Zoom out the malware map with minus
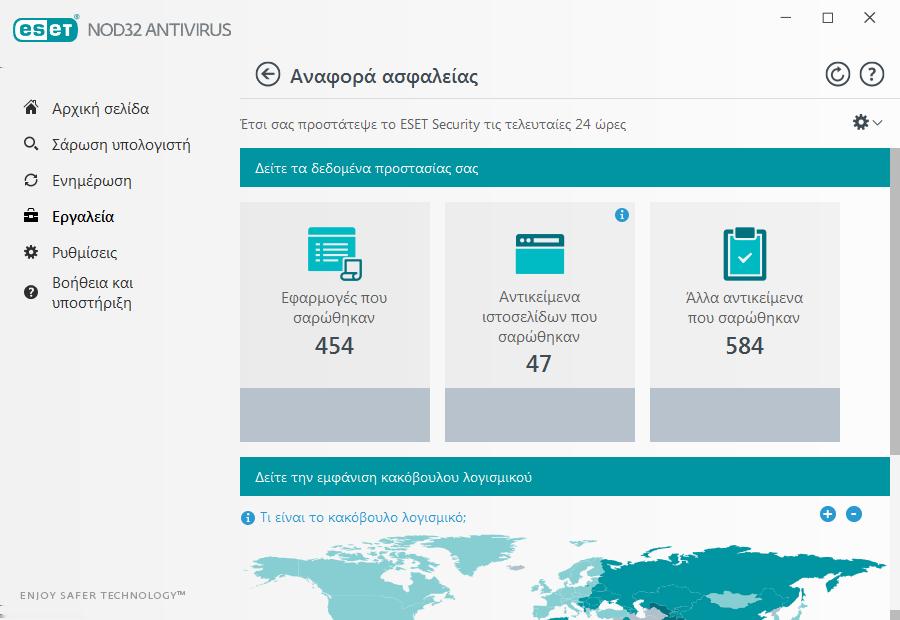The width and height of the screenshot is (900, 620). click(x=854, y=514)
